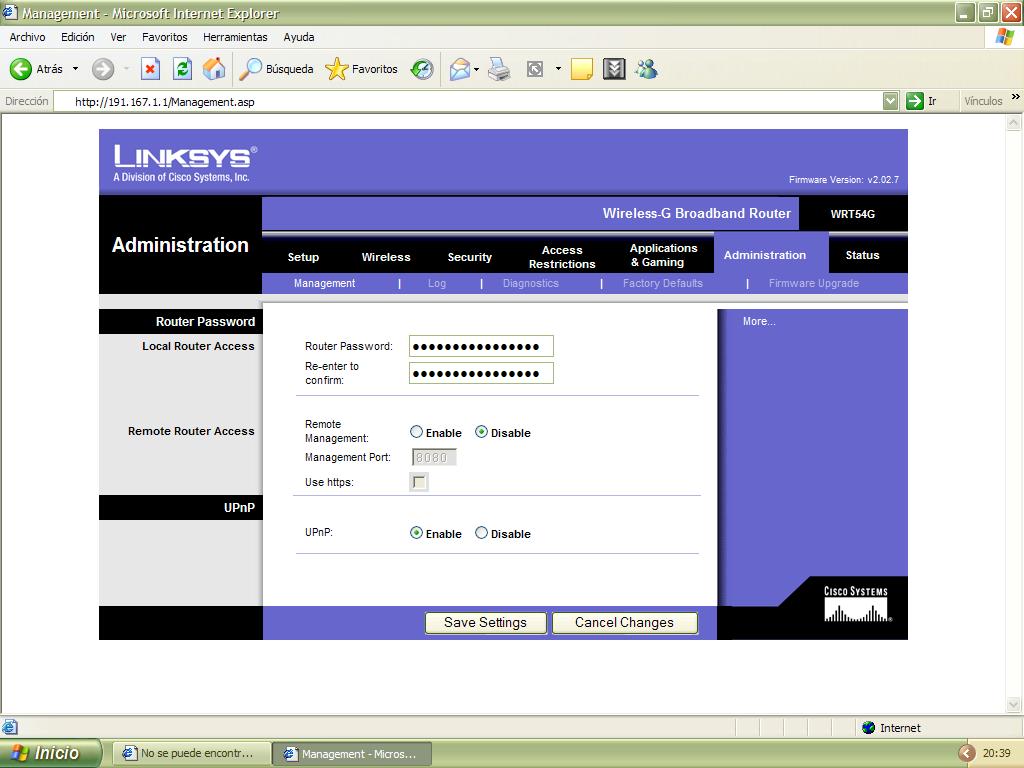Click the Router Password field
Viewport: 1024px width, 768px height.
(x=481, y=346)
